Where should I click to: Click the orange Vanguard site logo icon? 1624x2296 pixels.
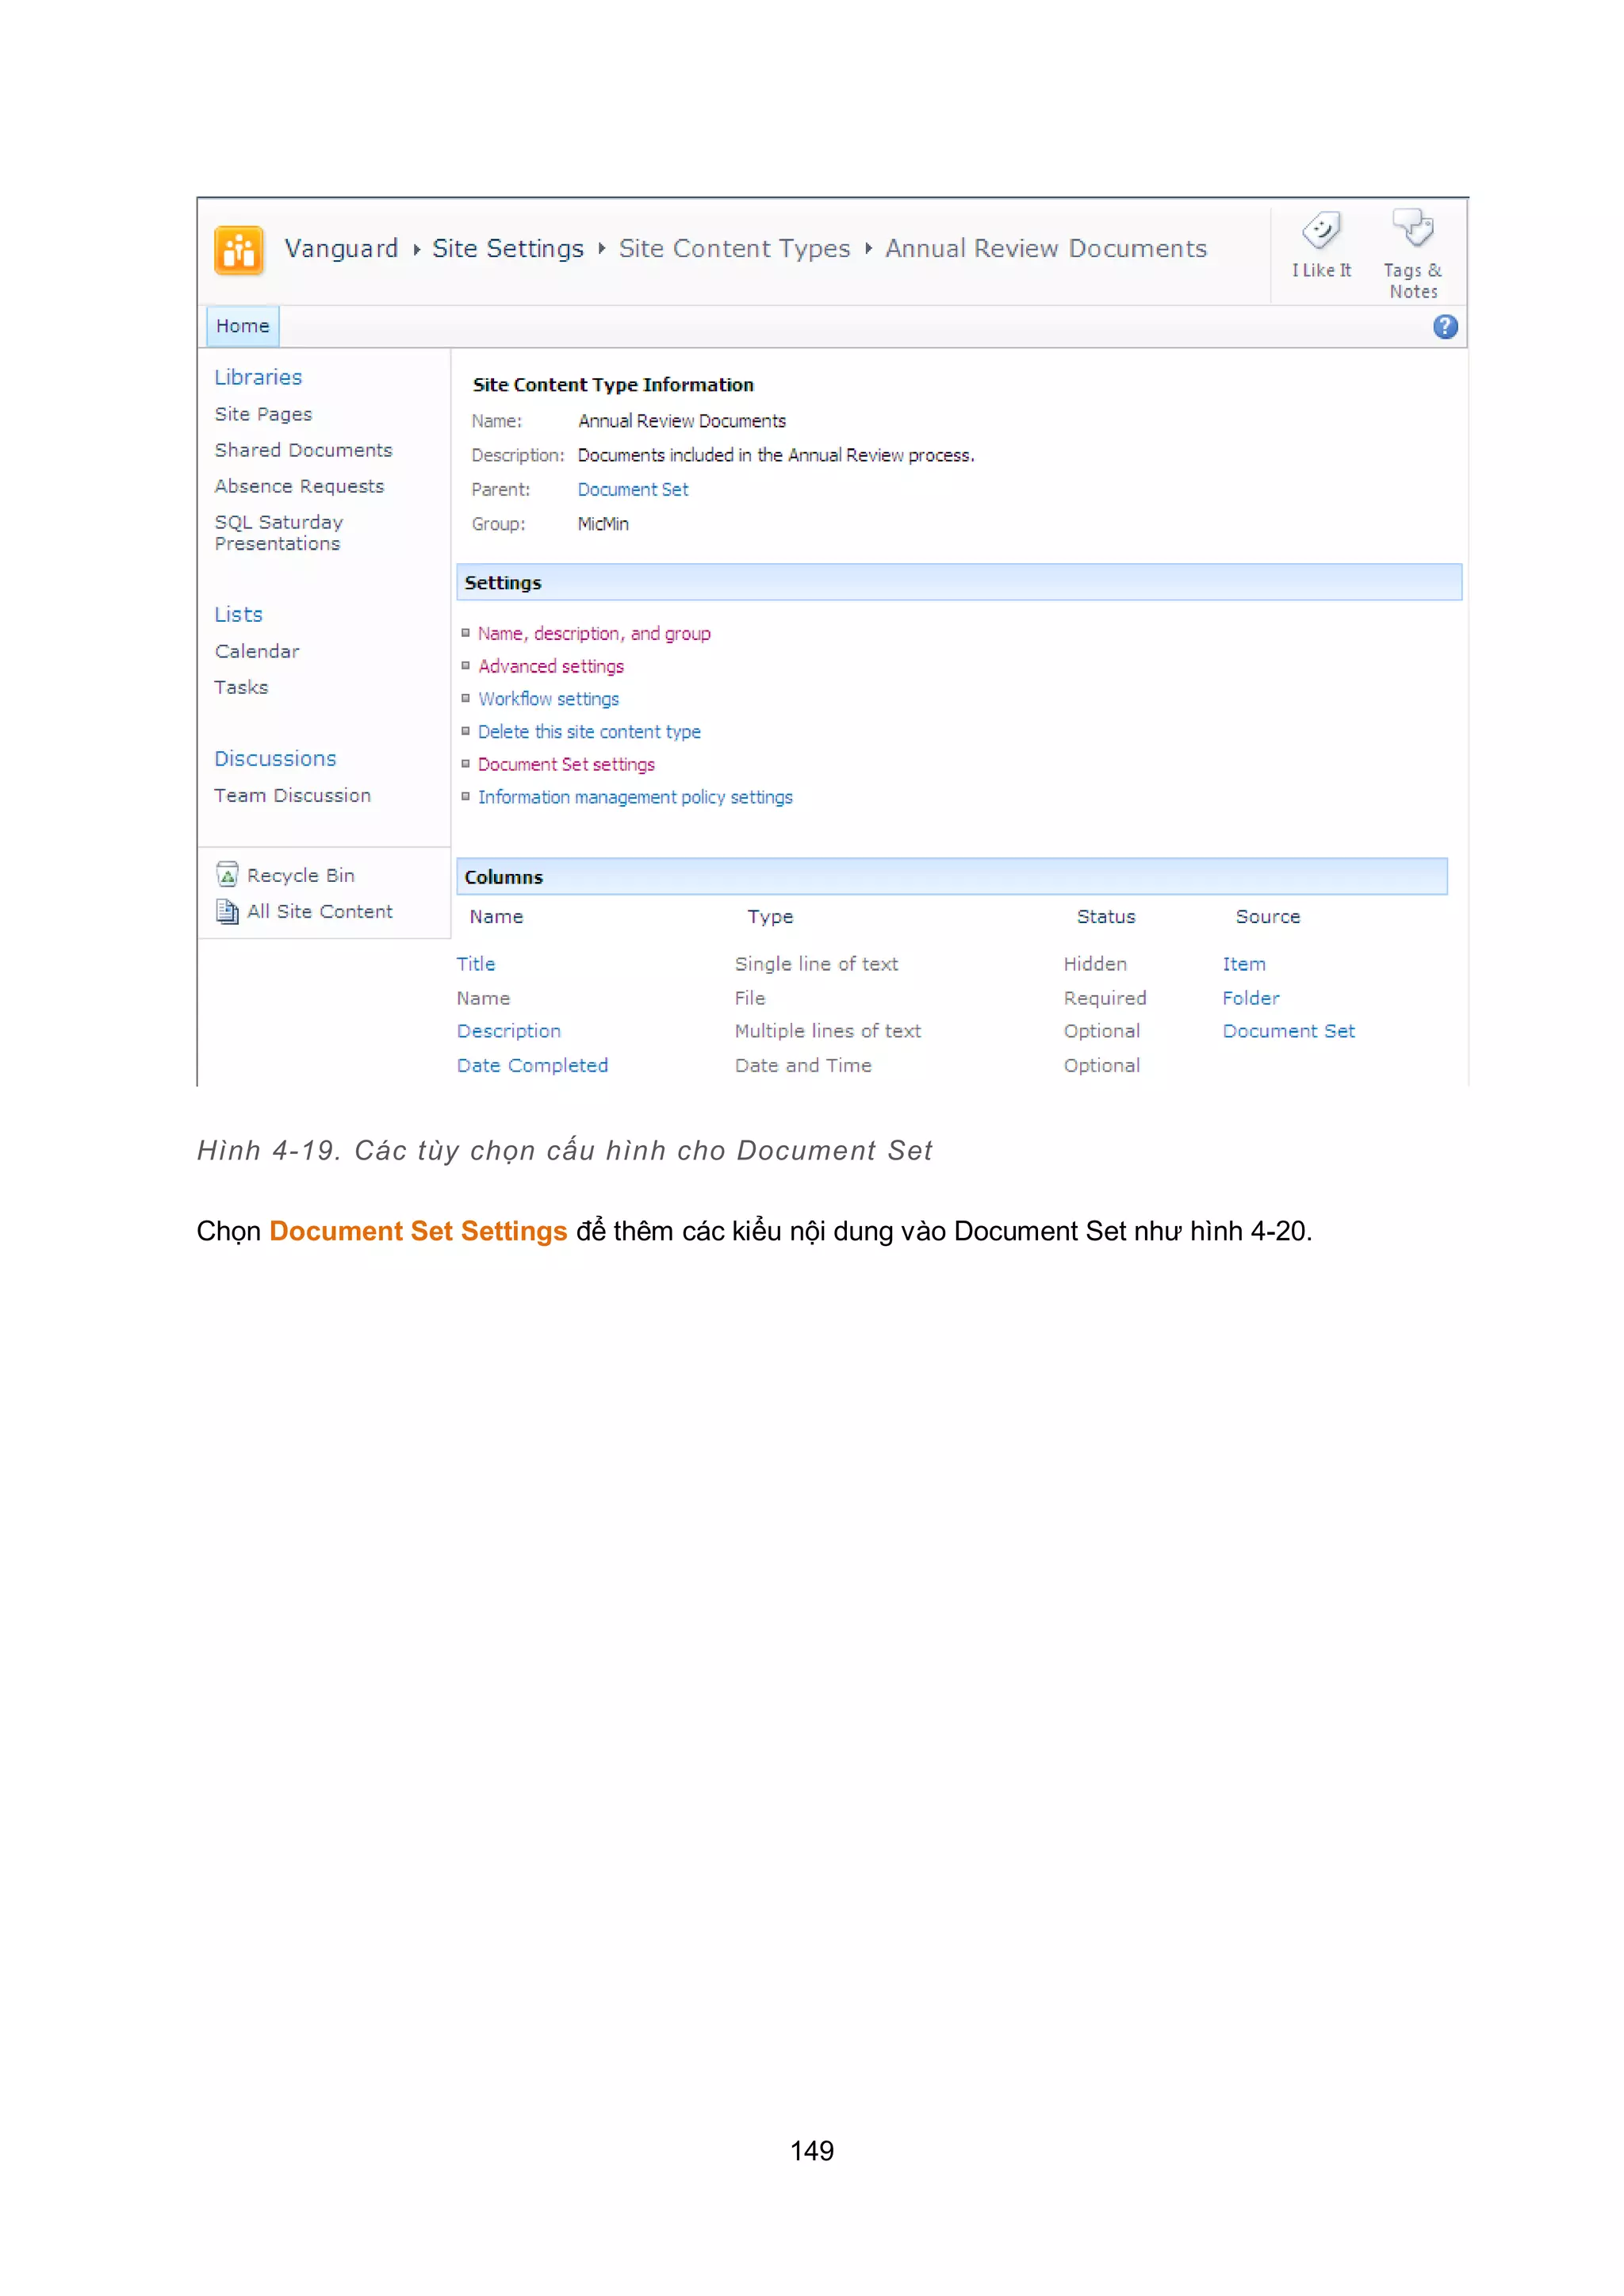[x=239, y=250]
